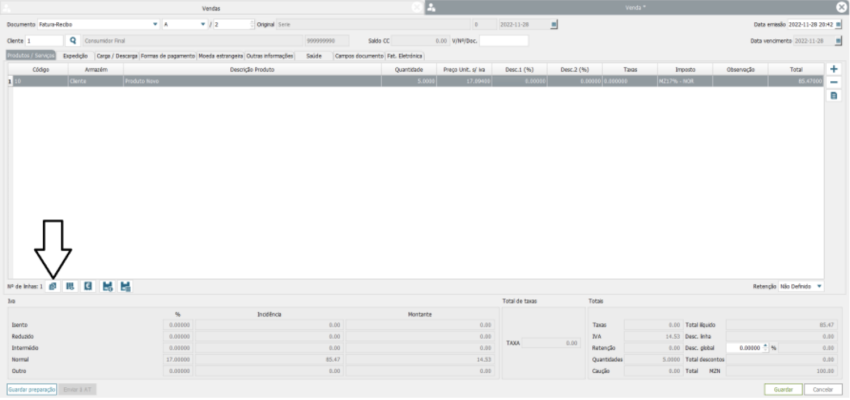The image size is (850, 400).
Task: Click the Guardar button
Action: point(783,388)
